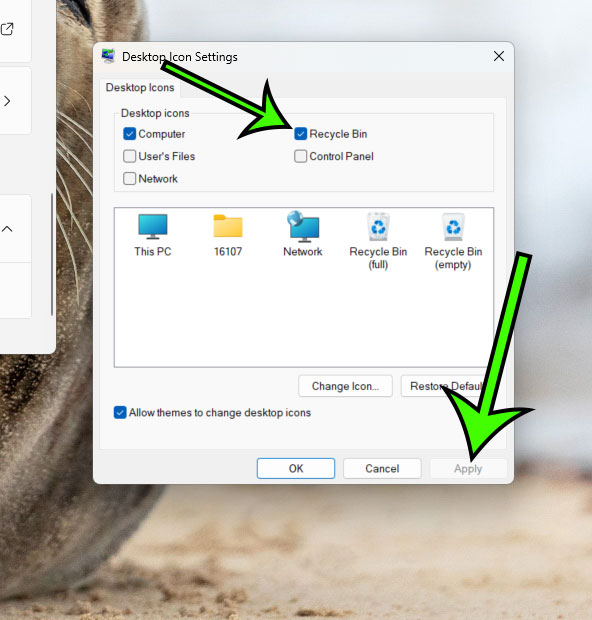Expand the right chevron in Settings window

7,101
